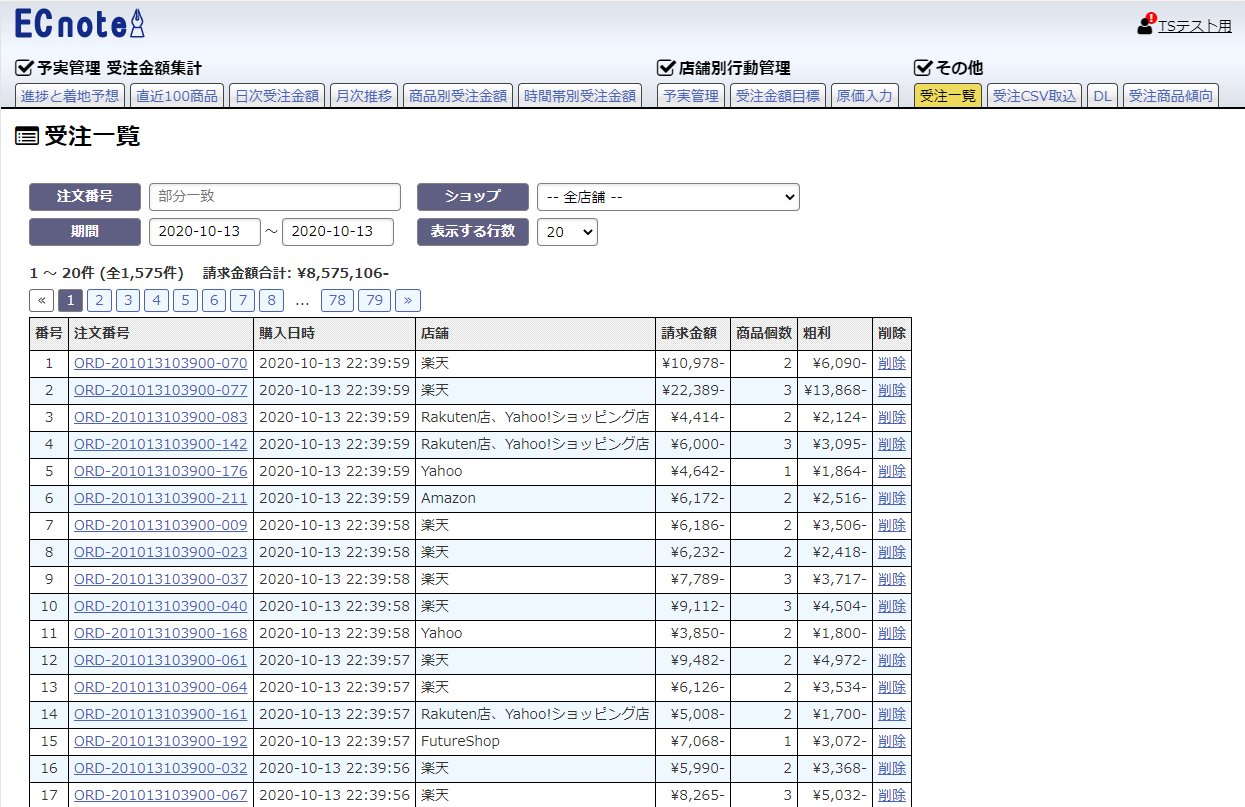Click the ECnote logo
The height and width of the screenshot is (807, 1245).
click(x=81, y=23)
